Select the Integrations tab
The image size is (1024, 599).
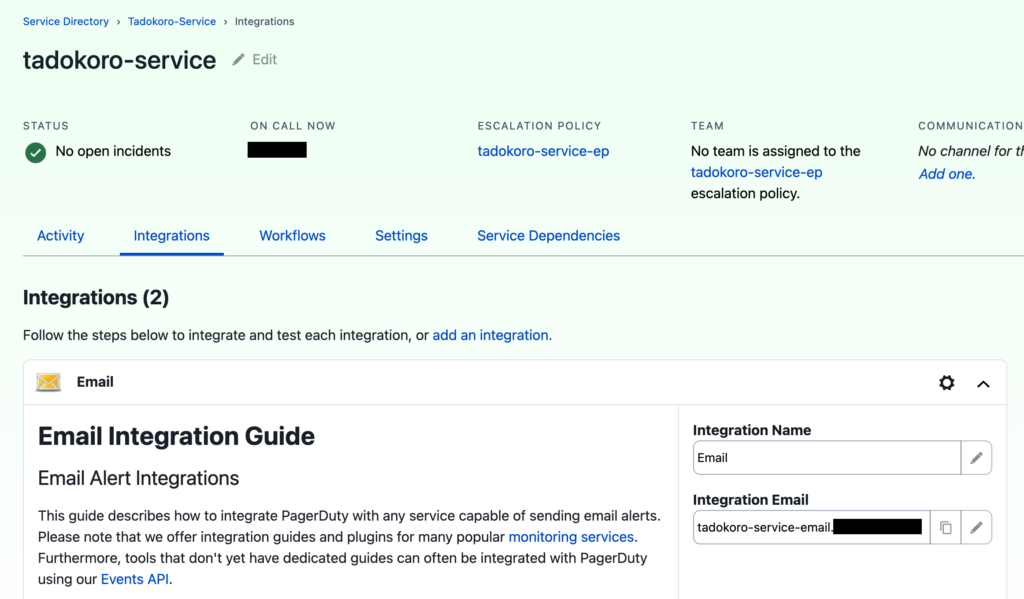[x=172, y=236]
